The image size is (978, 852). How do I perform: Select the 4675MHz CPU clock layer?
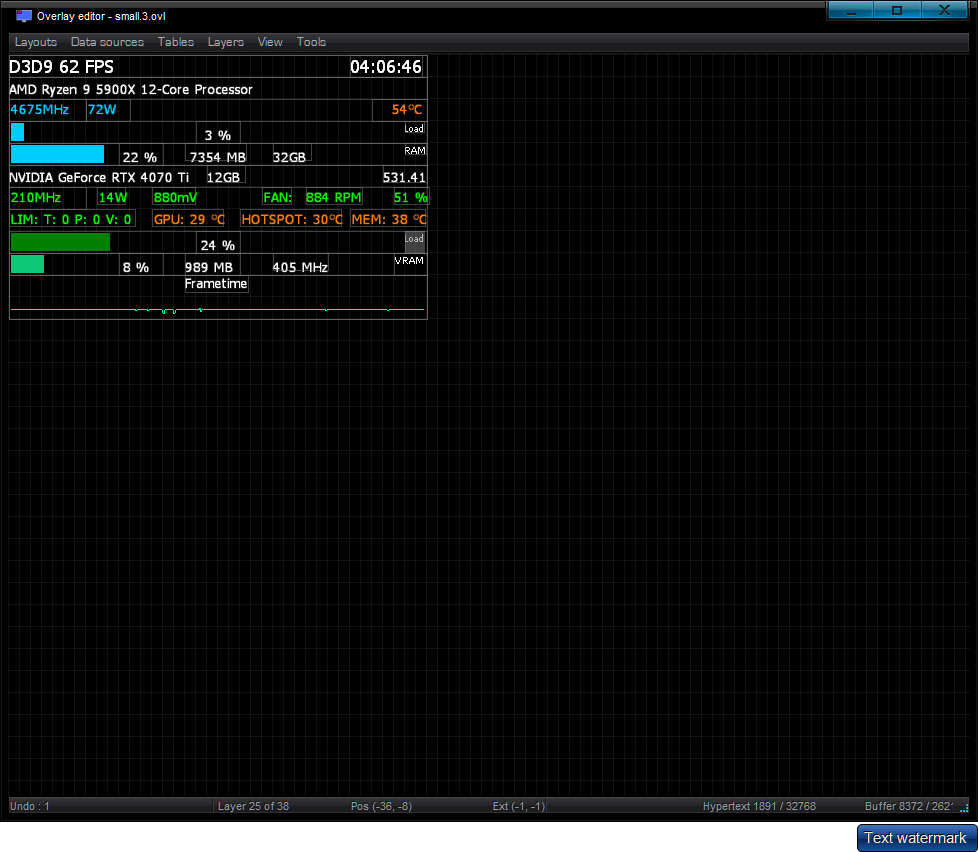39,110
